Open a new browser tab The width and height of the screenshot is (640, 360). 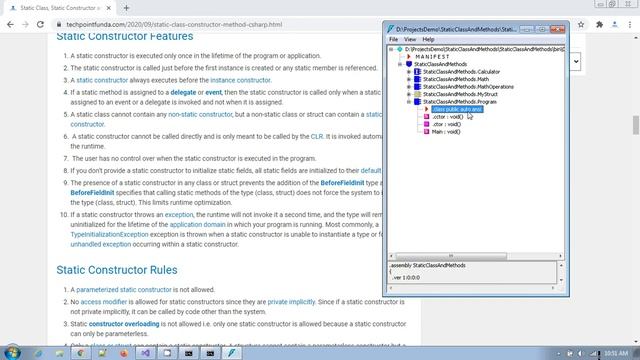click(x=126, y=8)
